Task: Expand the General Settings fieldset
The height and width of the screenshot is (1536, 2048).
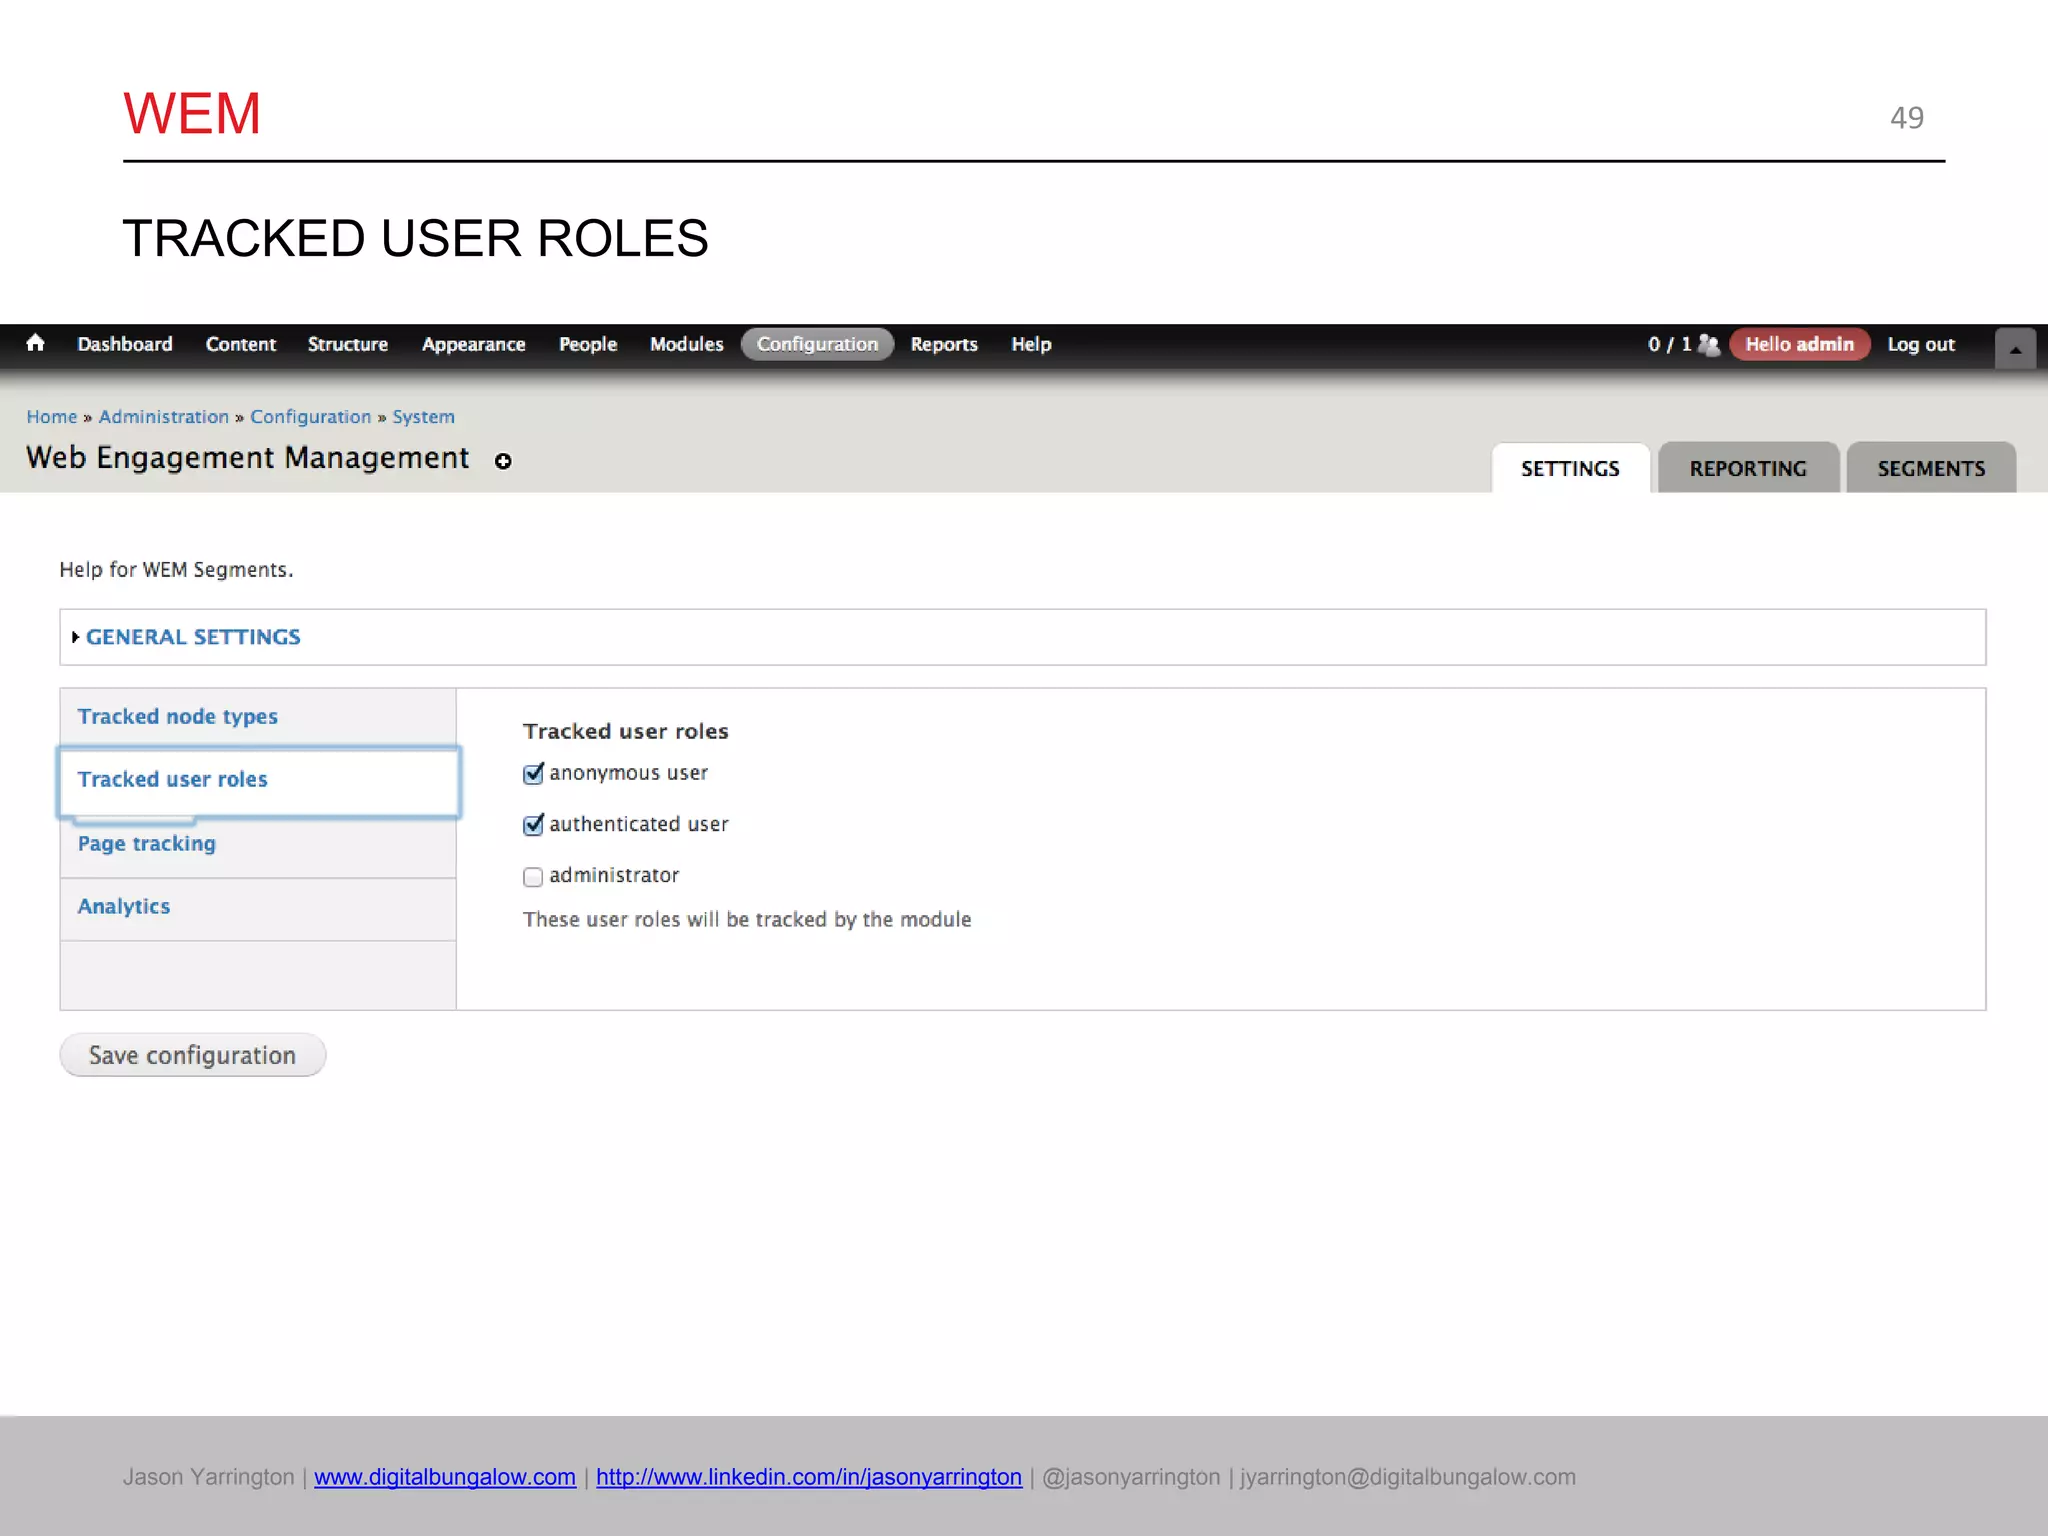Action: pyautogui.click(x=192, y=637)
